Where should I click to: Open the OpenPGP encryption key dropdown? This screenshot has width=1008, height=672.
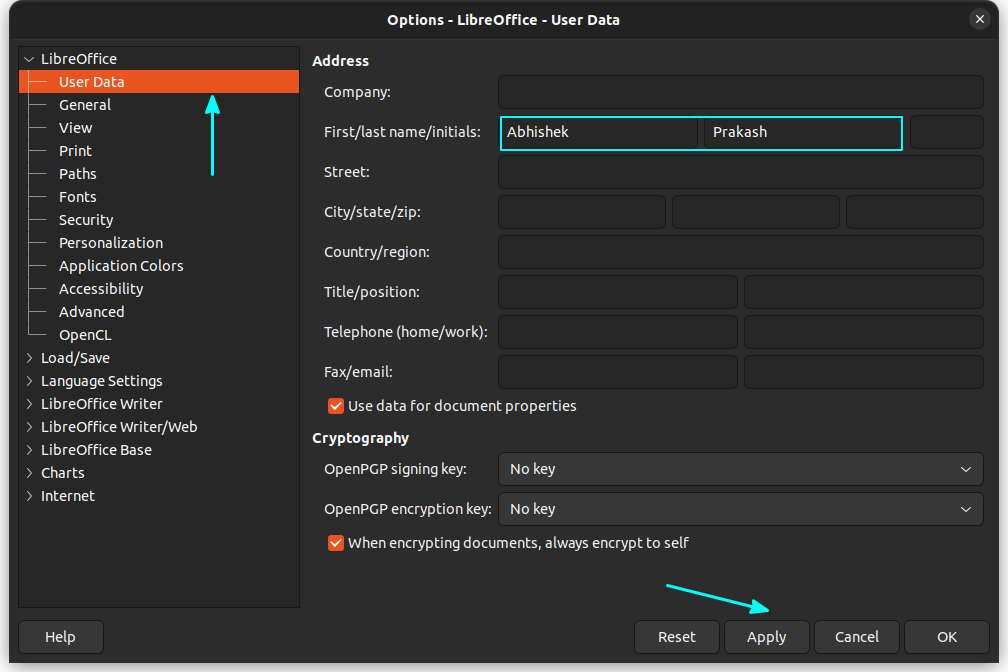click(x=741, y=509)
